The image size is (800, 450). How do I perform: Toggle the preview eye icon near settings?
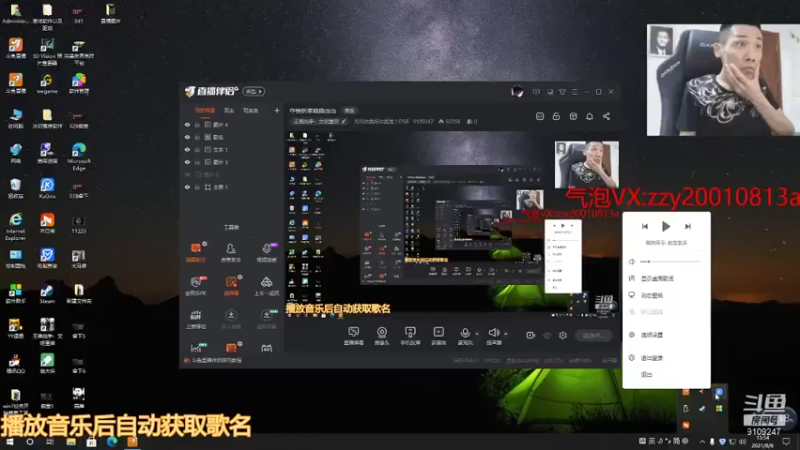point(547,335)
